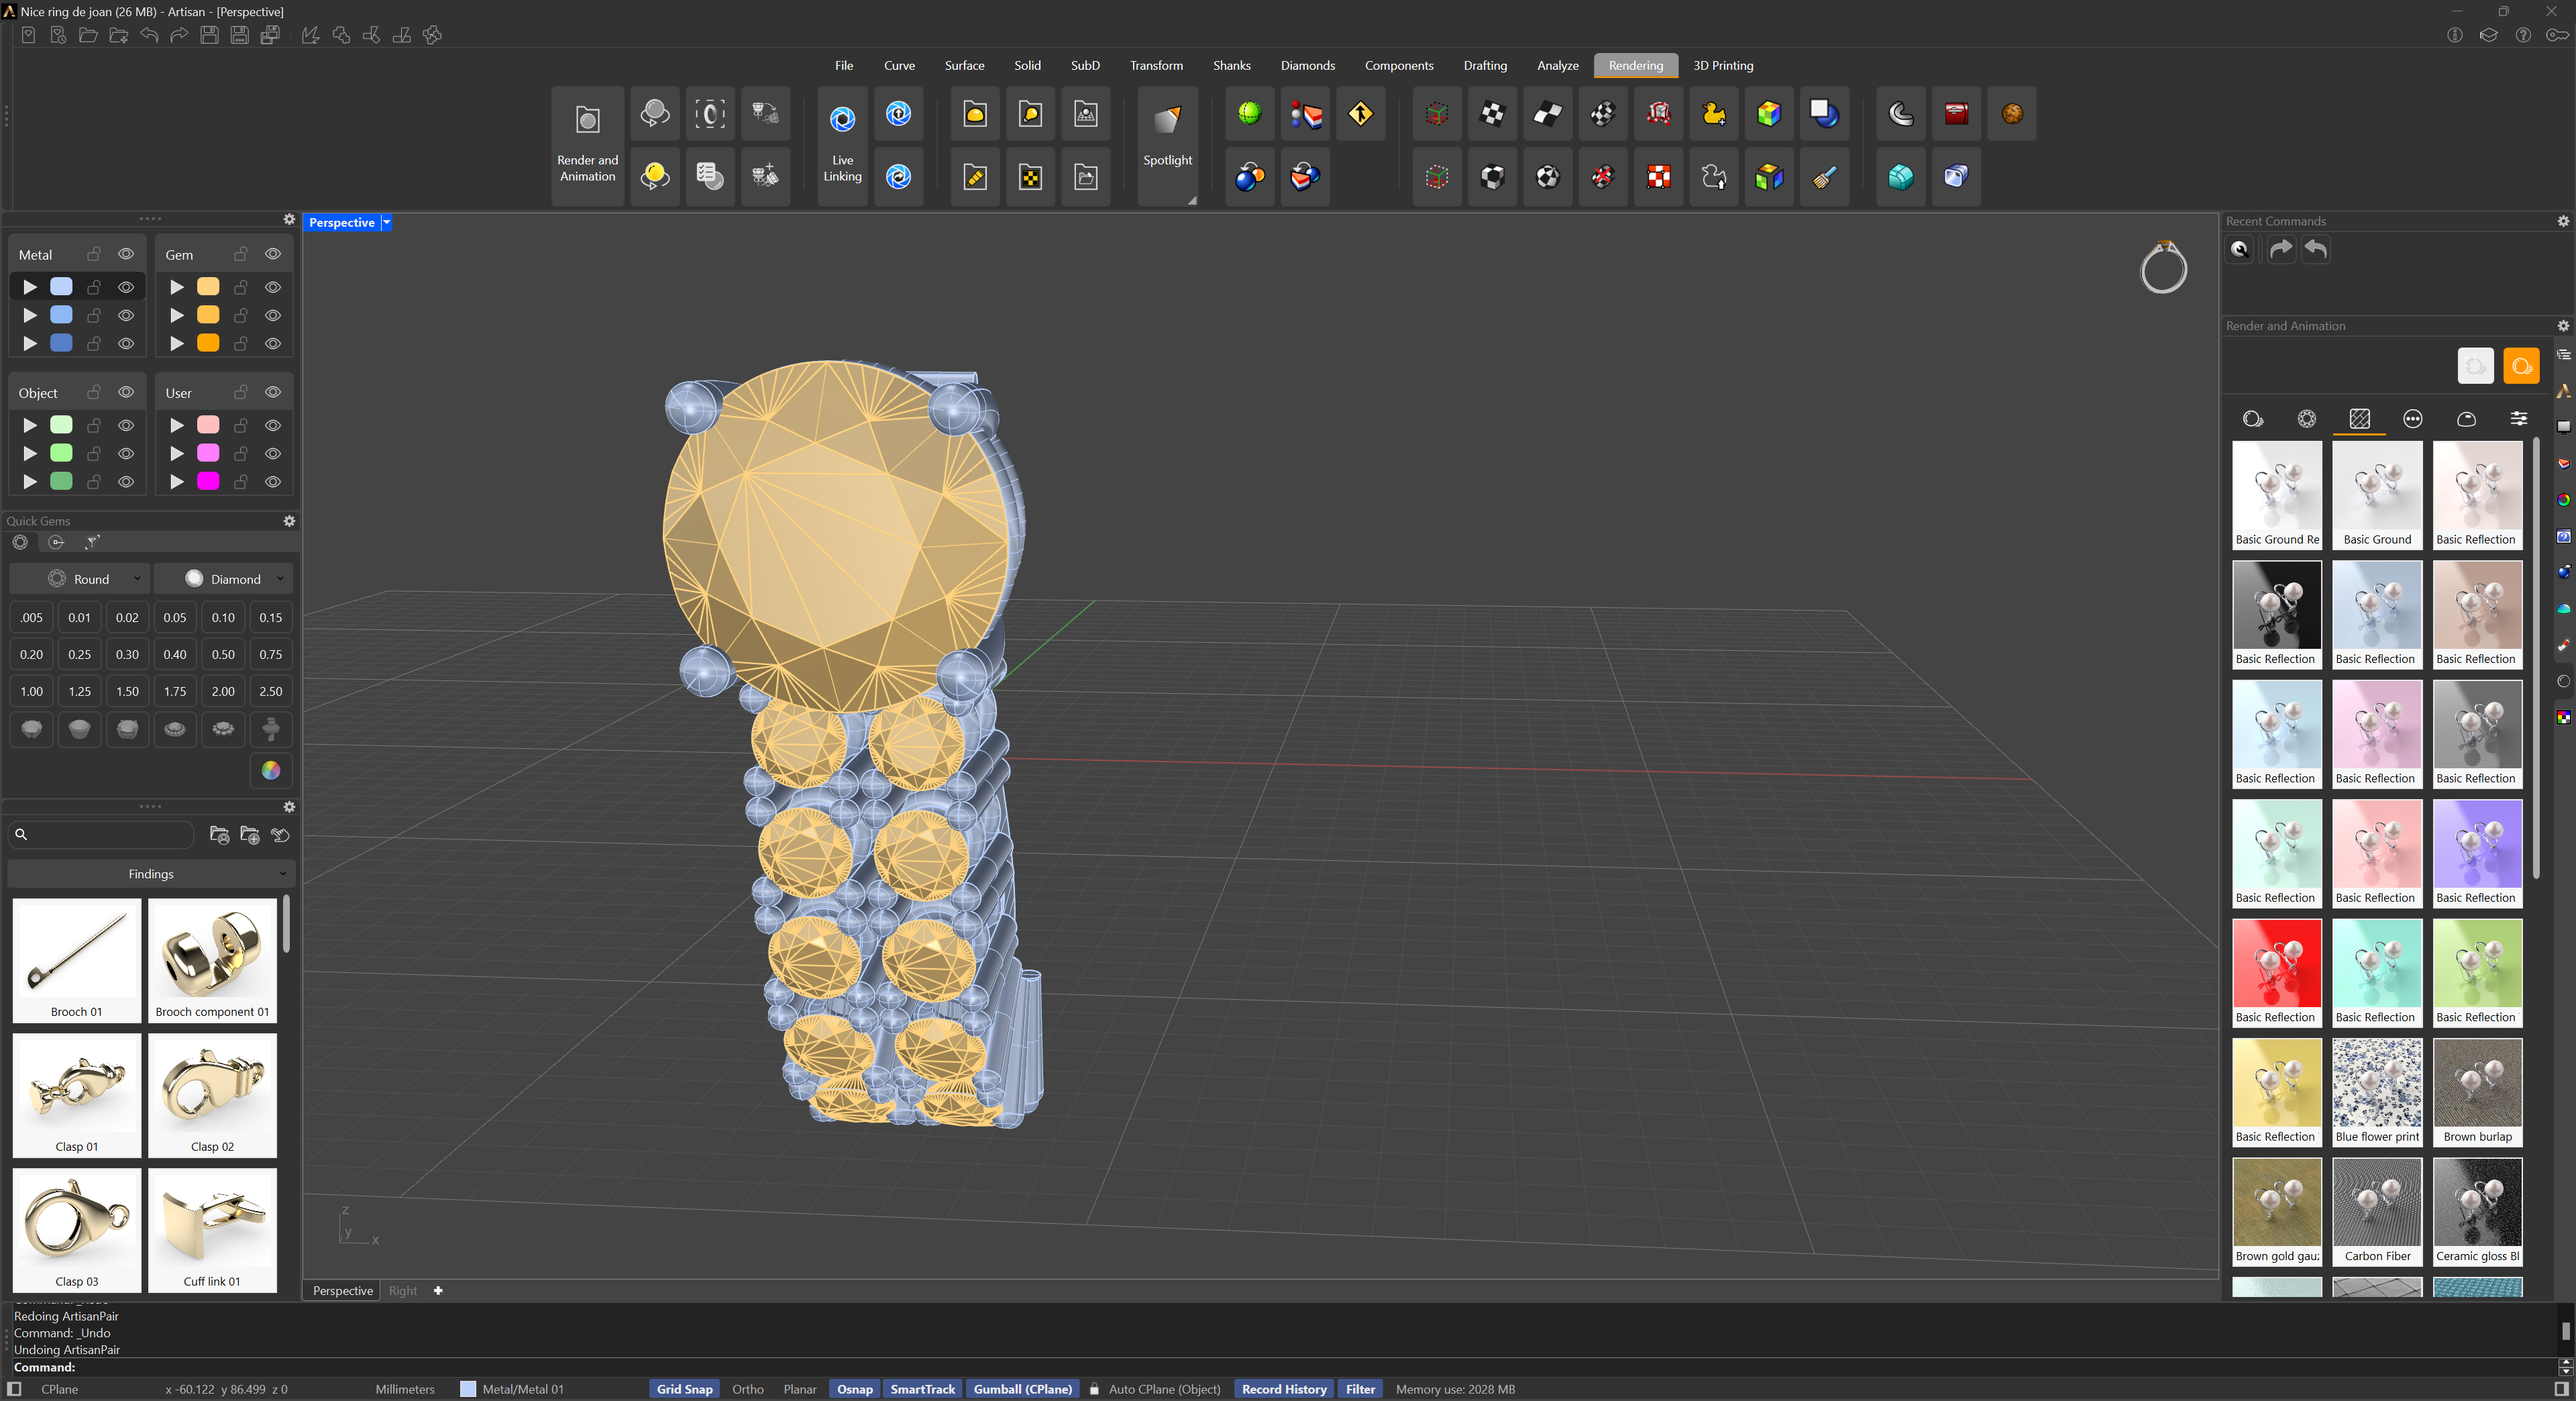This screenshot has height=1401, width=2576.
Task: Click the Grid Snap status button
Action: [684, 1389]
